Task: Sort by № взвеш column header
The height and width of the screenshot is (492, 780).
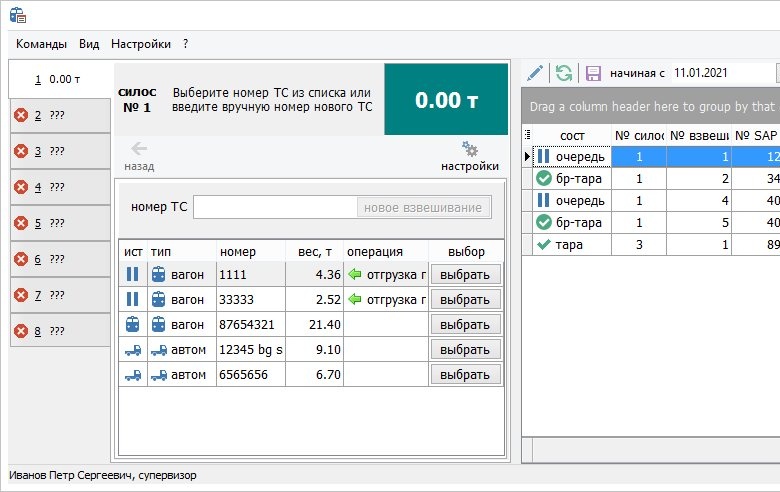Action: (698, 136)
